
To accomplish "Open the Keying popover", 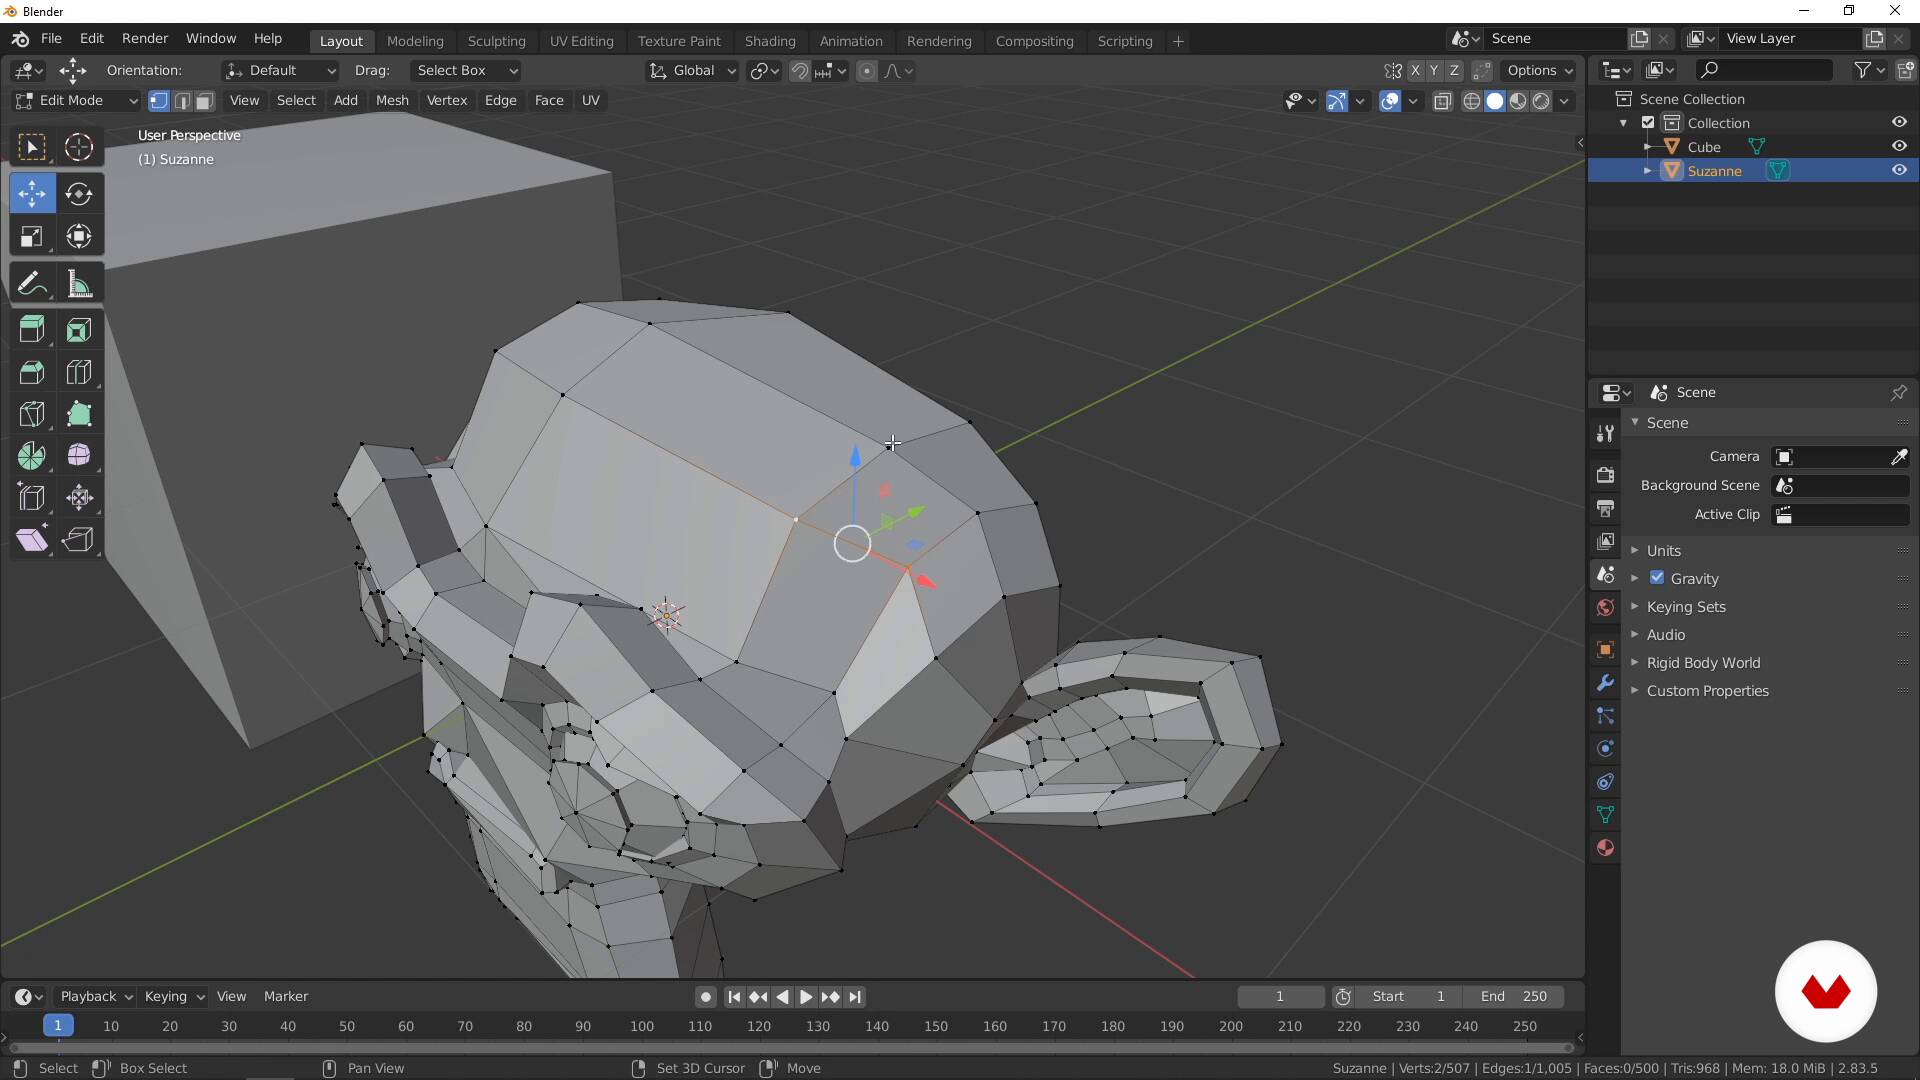I will tap(173, 997).
